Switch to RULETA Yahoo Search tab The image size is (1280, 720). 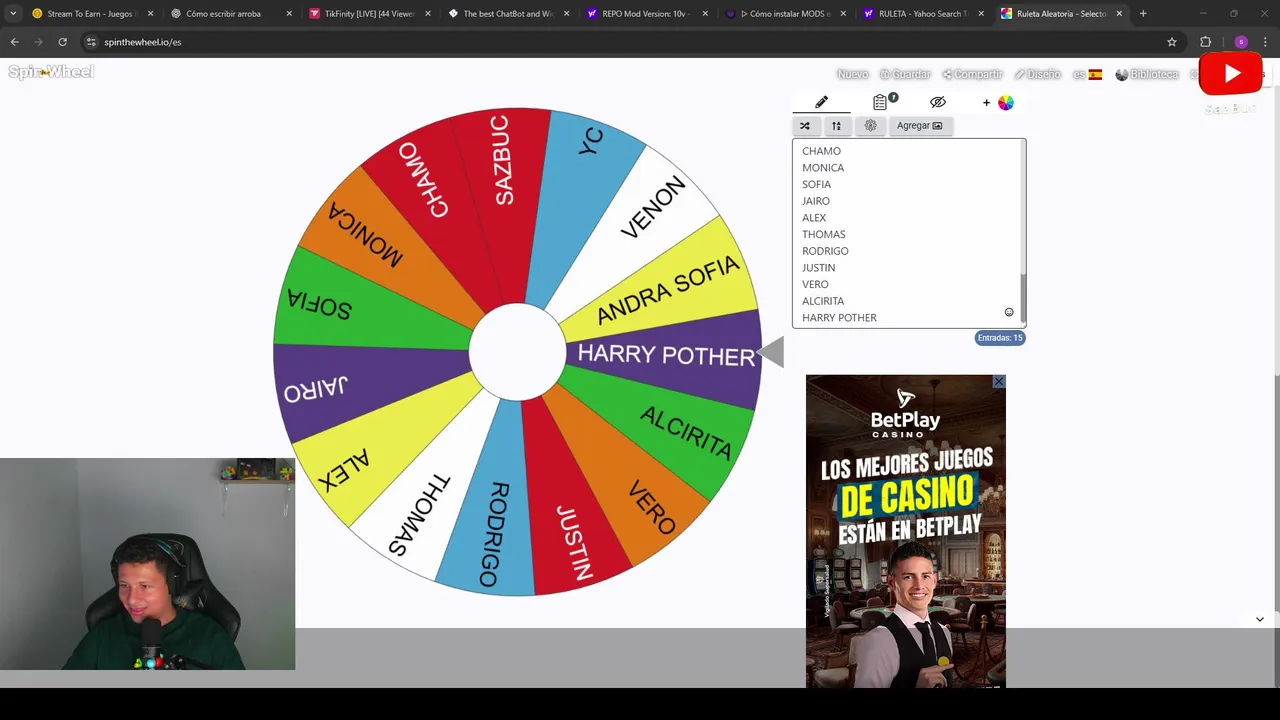(922, 14)
